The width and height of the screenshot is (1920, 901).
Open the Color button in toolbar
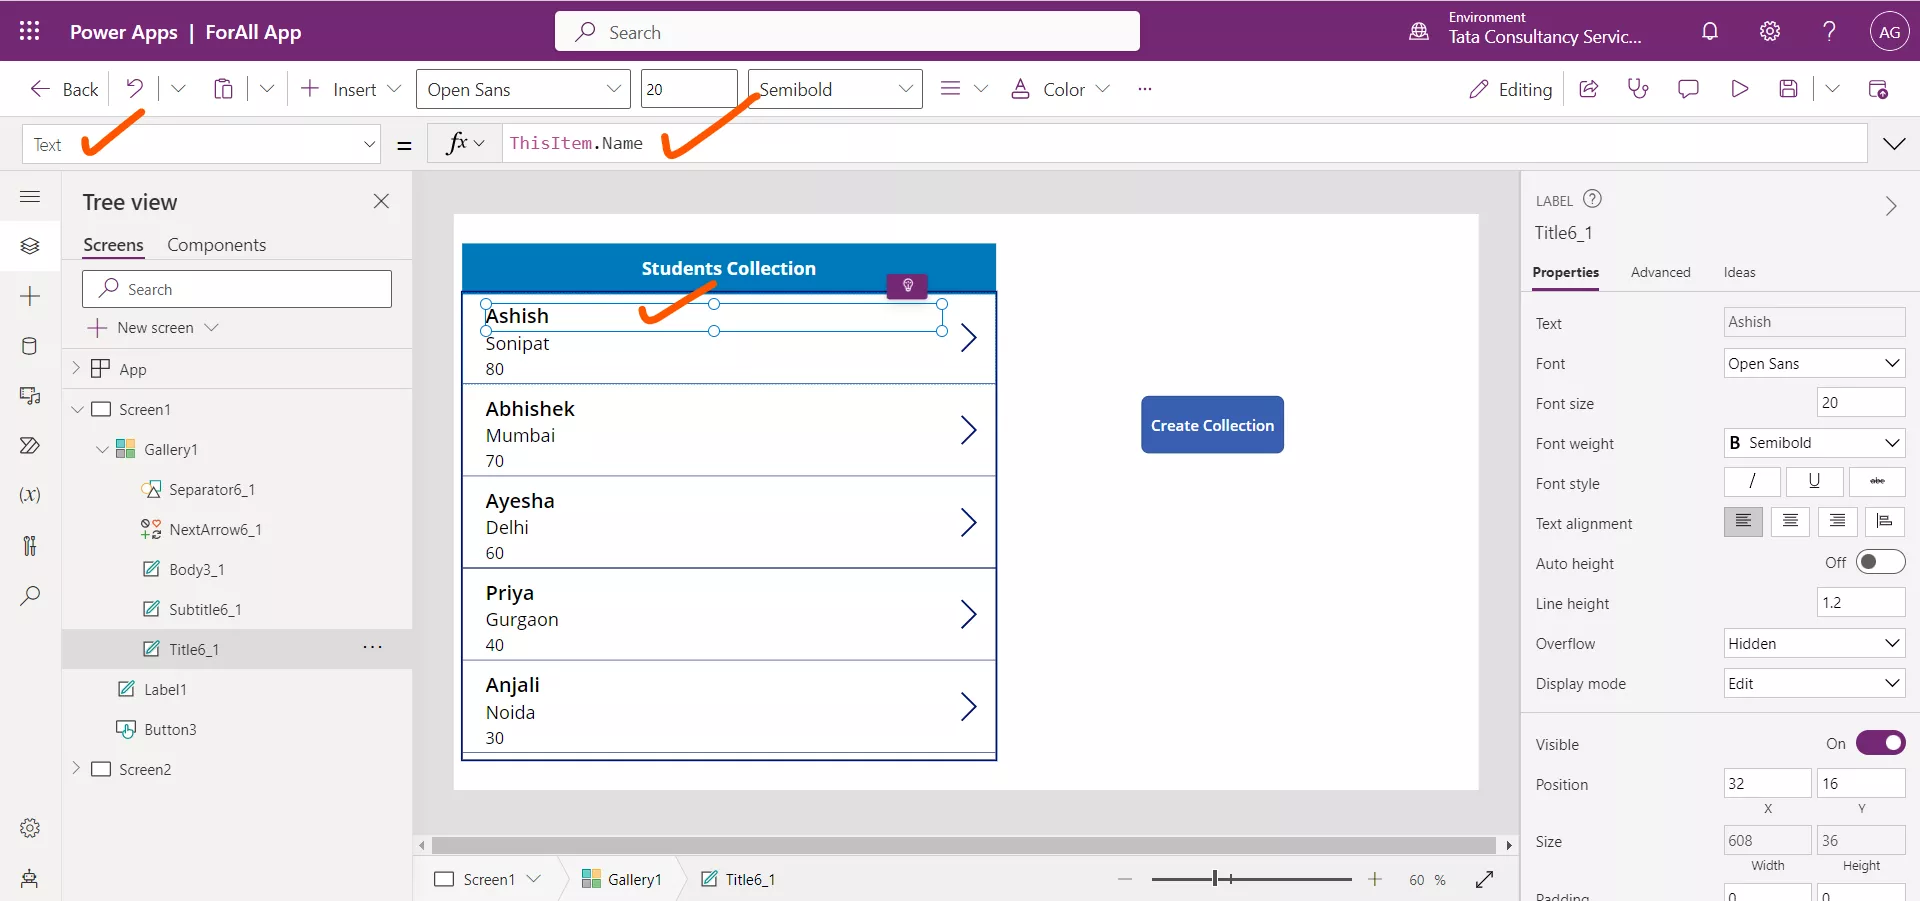(1060, 89)
